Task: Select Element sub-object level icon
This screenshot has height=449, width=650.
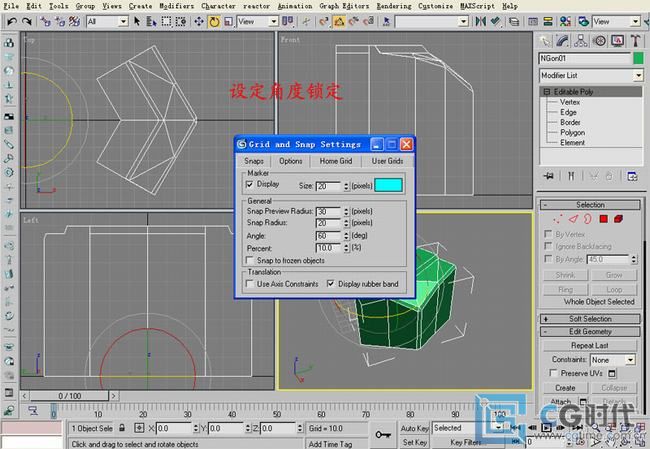Action: (618, 219)
